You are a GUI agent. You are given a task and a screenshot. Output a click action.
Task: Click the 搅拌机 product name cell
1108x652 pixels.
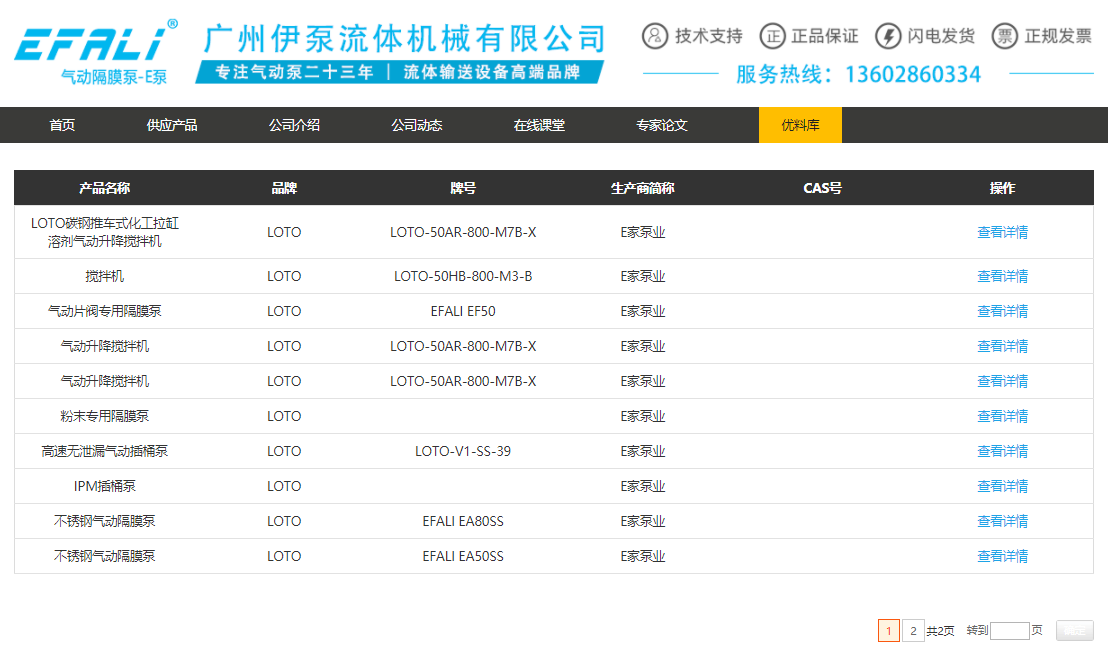(105, 275)
